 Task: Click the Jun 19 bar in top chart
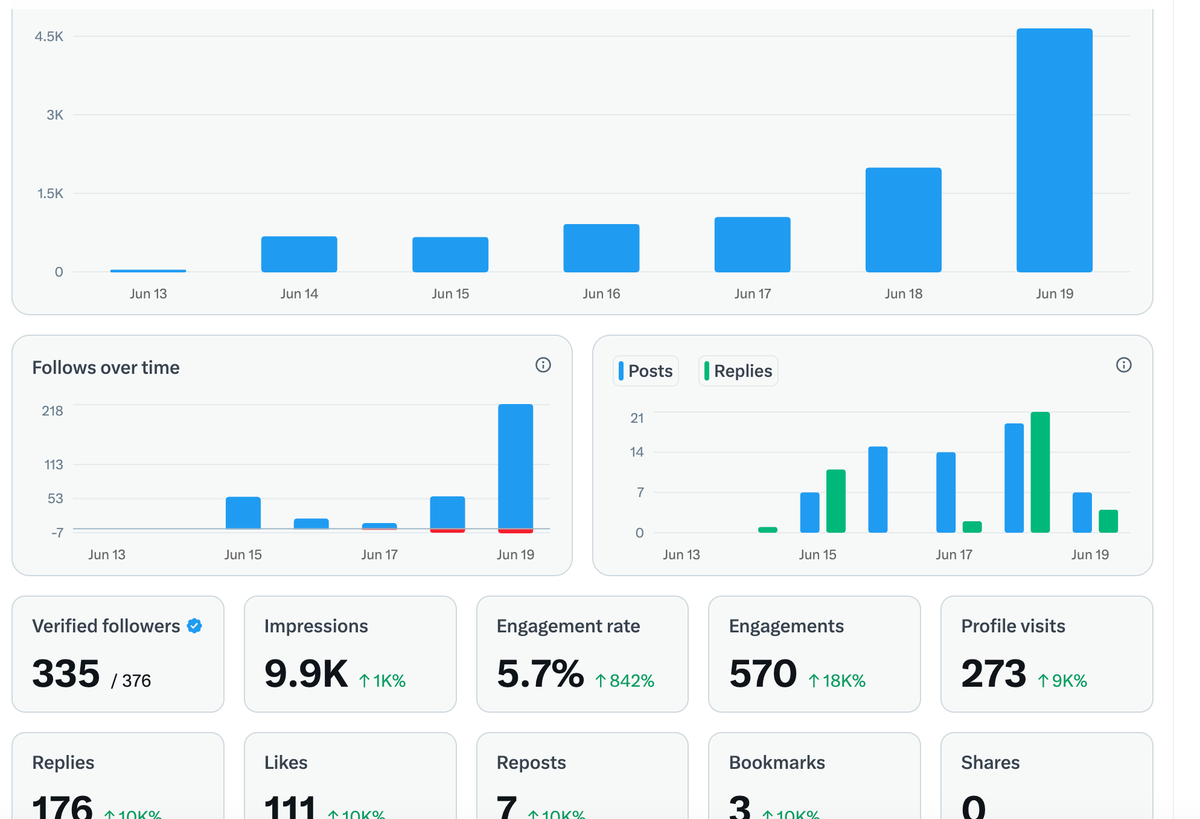click(1054, 150)
